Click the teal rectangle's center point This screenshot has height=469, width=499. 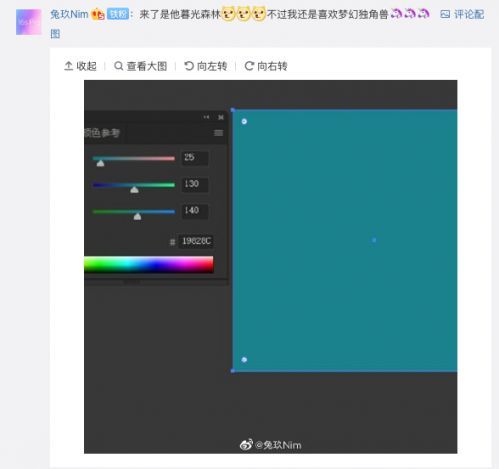[374, 240]
